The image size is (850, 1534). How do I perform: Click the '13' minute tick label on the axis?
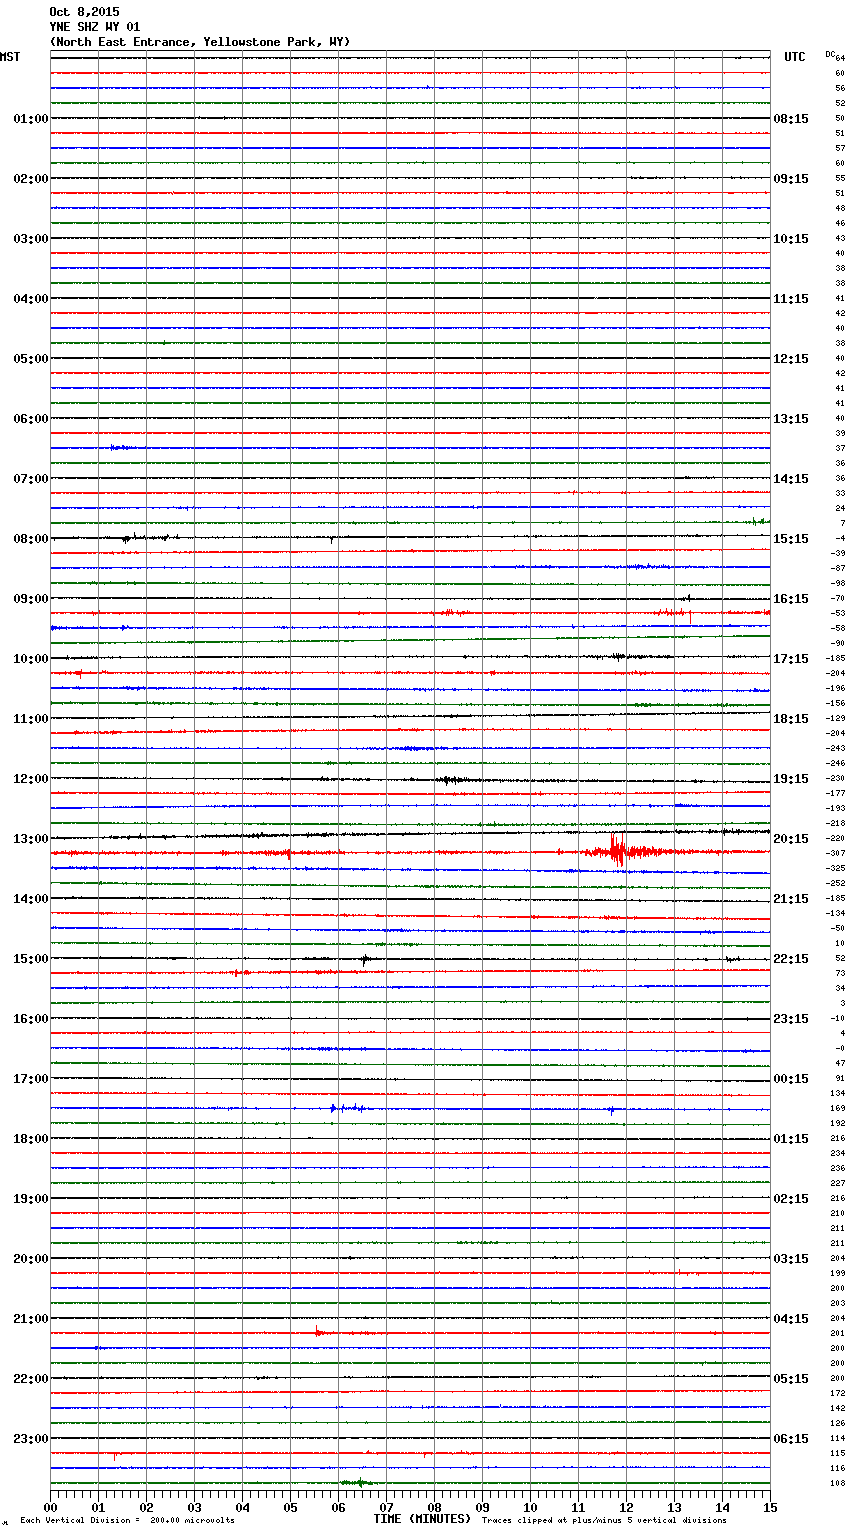(x=674, y=1508)
